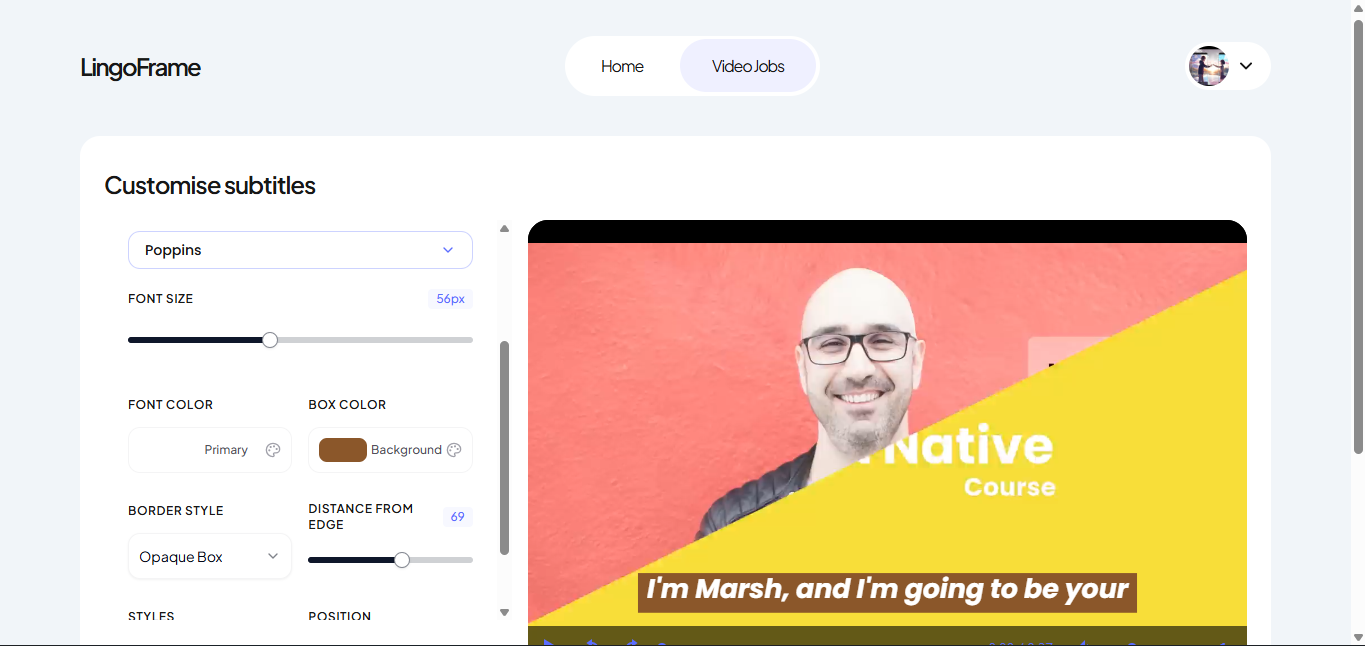This screenshot has height=646, width=1365.
Task: Switch to the Video Jobs tab
Action: coord(748,66)
